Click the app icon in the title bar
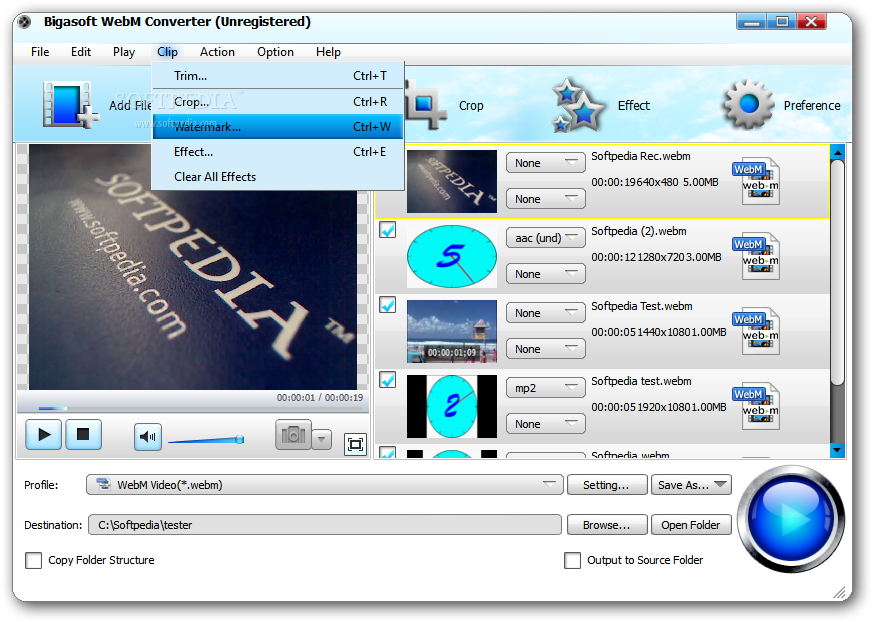 pos(24,22)
